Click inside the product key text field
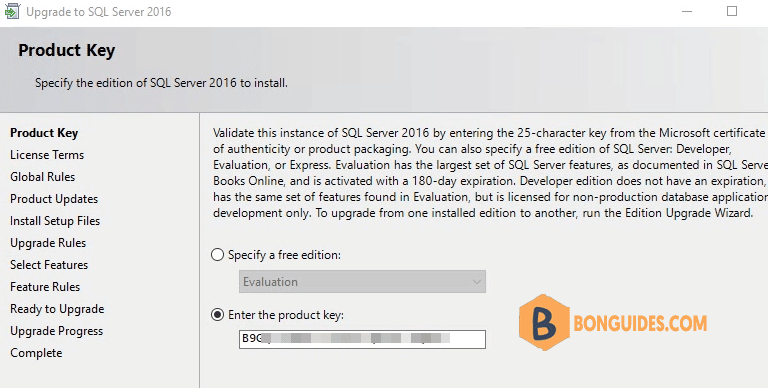Viewport: 768px width, 388px height. pyautogui.click(x=362, y=339)
